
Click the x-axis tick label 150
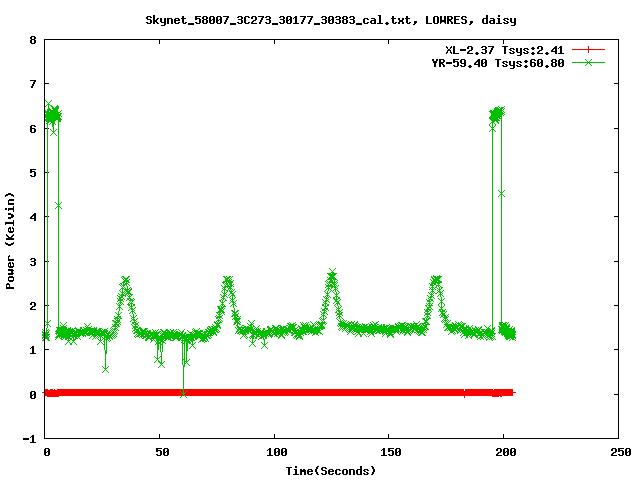click(x=391, y=452)
